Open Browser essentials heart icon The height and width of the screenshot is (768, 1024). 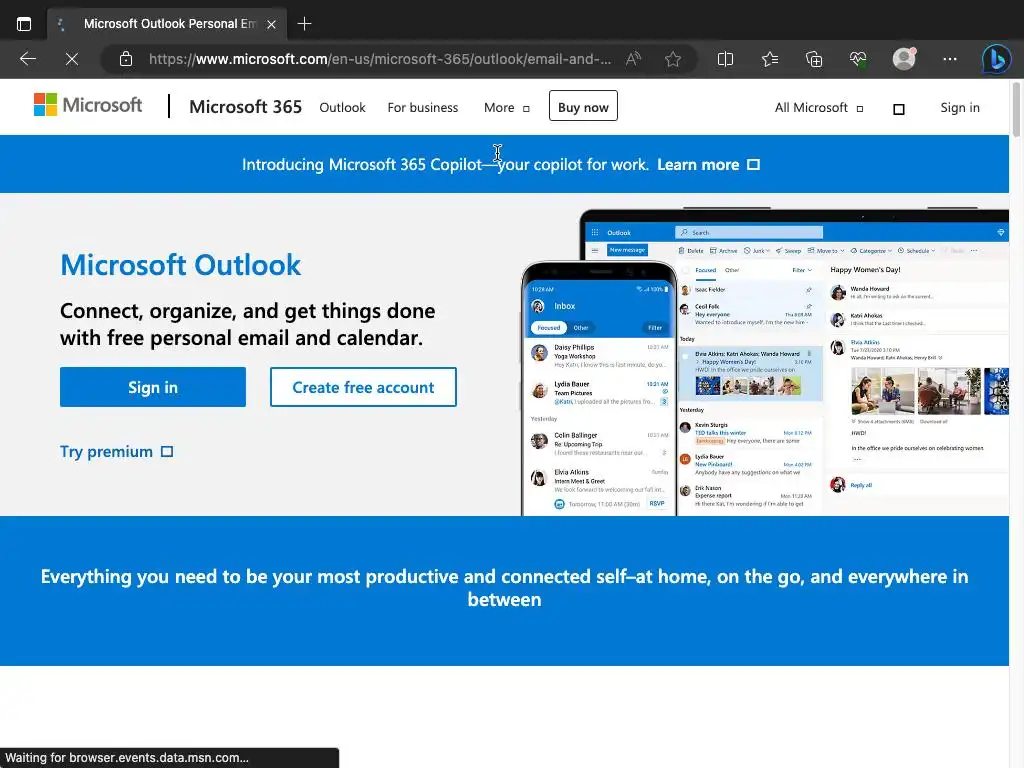point(858,59)
